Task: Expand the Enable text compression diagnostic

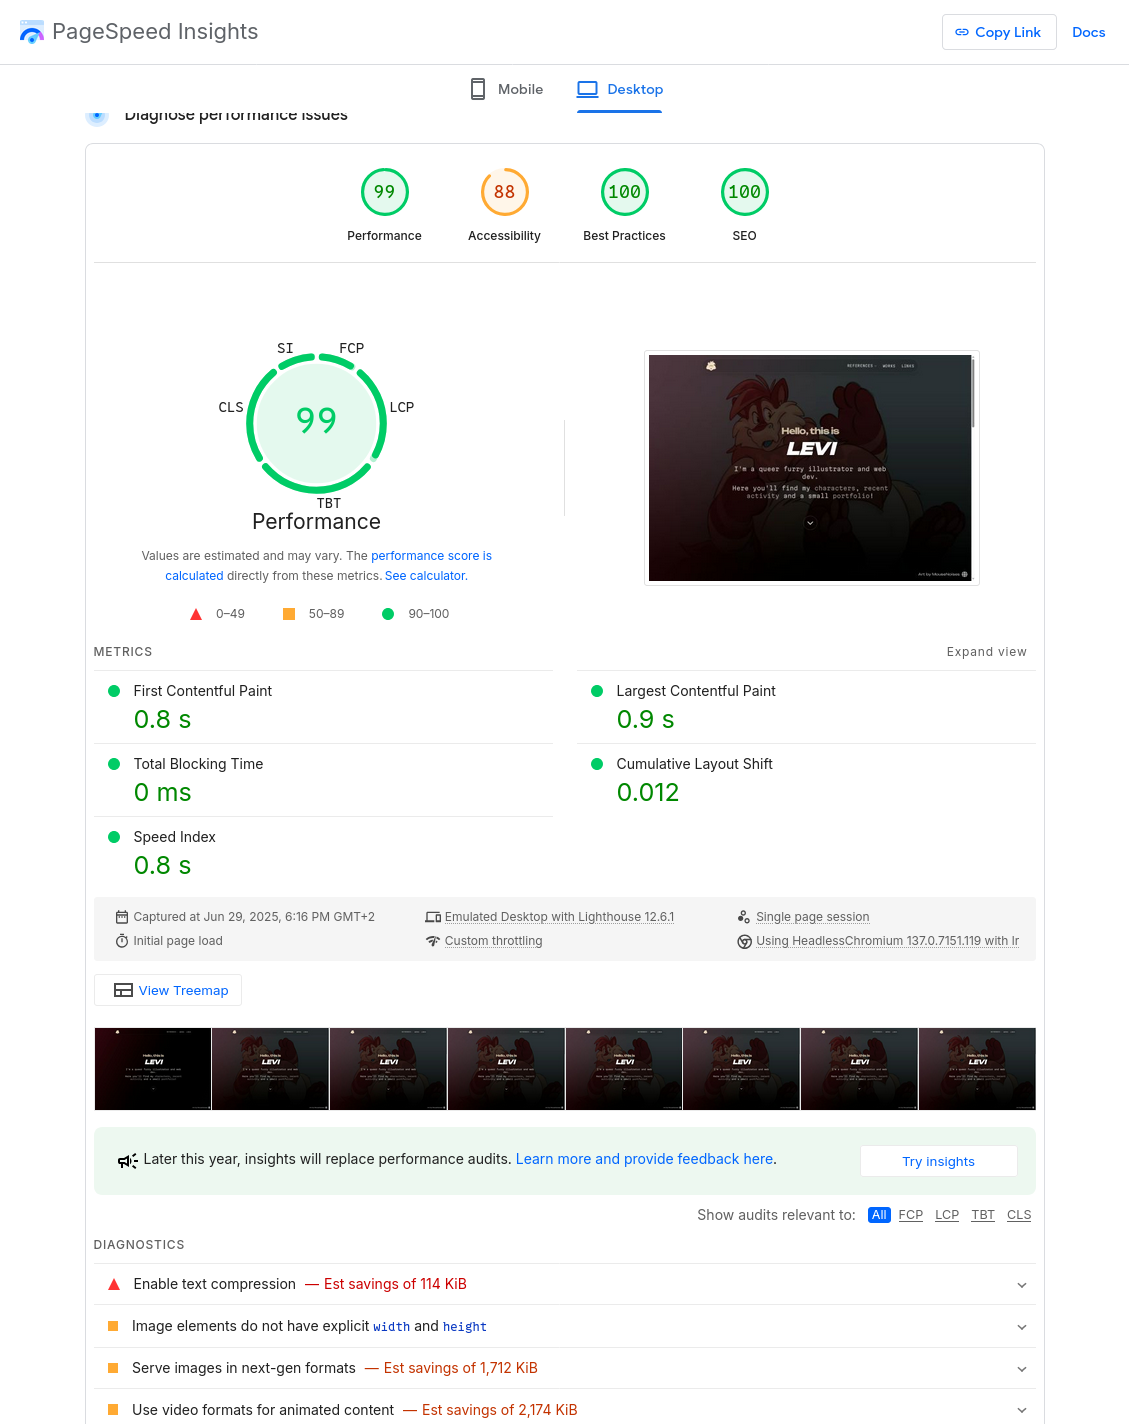Action: [x=1022, y=1284]
